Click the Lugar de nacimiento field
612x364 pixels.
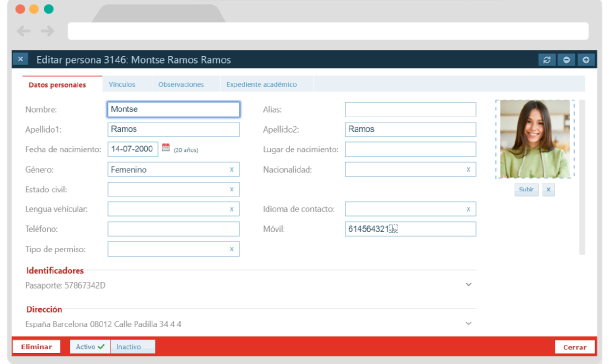pyautogui.click(x=411, y=149)
